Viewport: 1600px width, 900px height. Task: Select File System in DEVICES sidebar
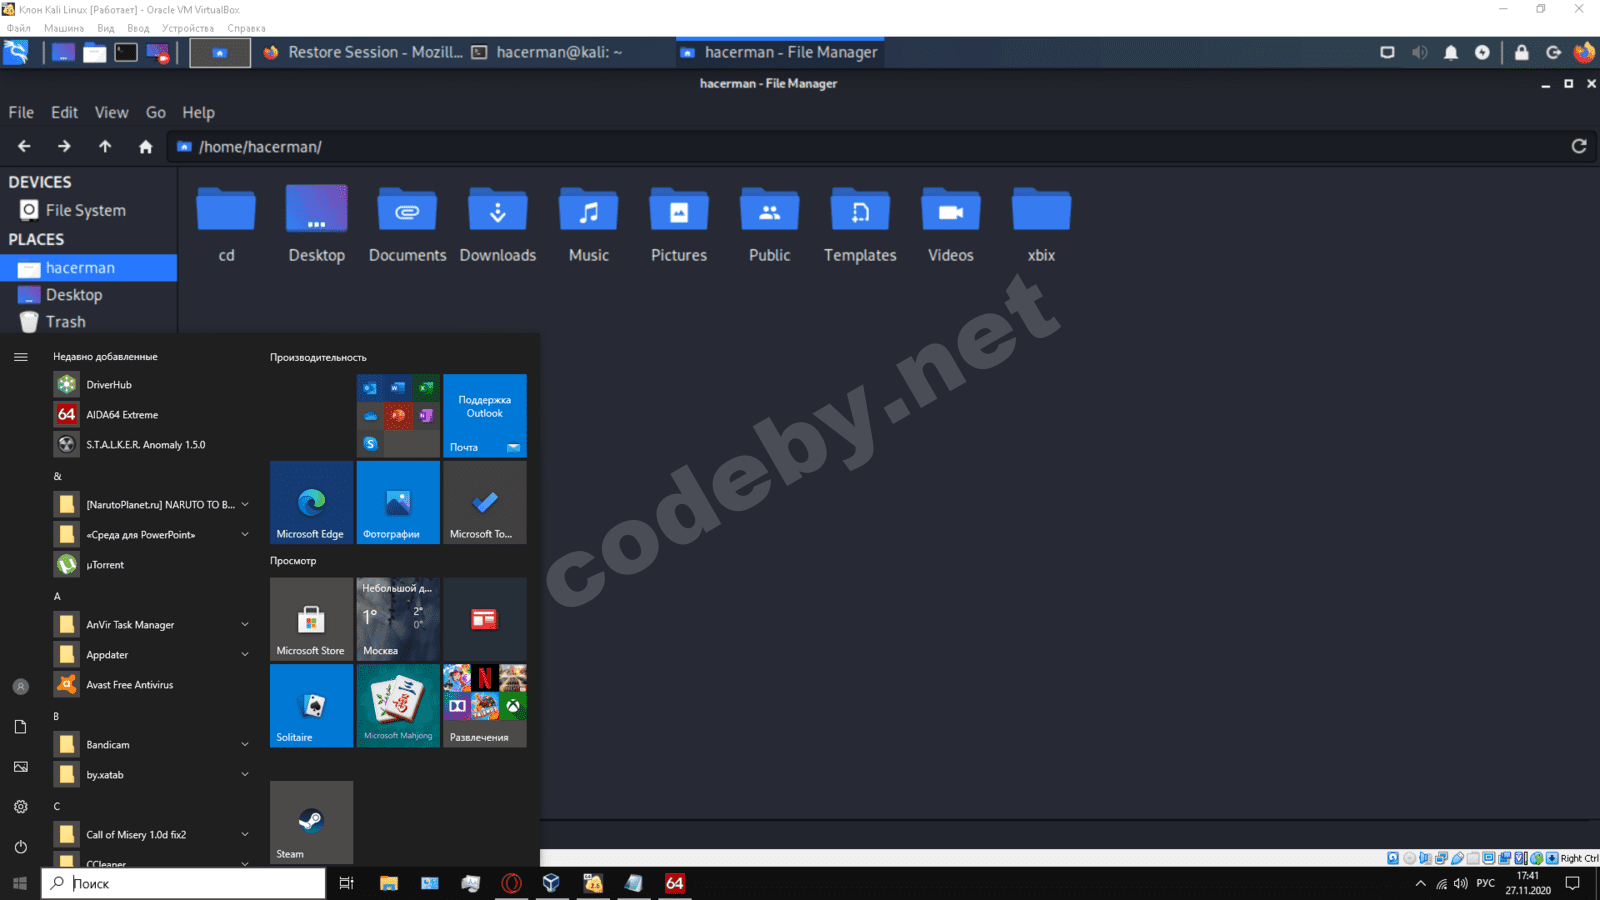(x=88, y=210)
